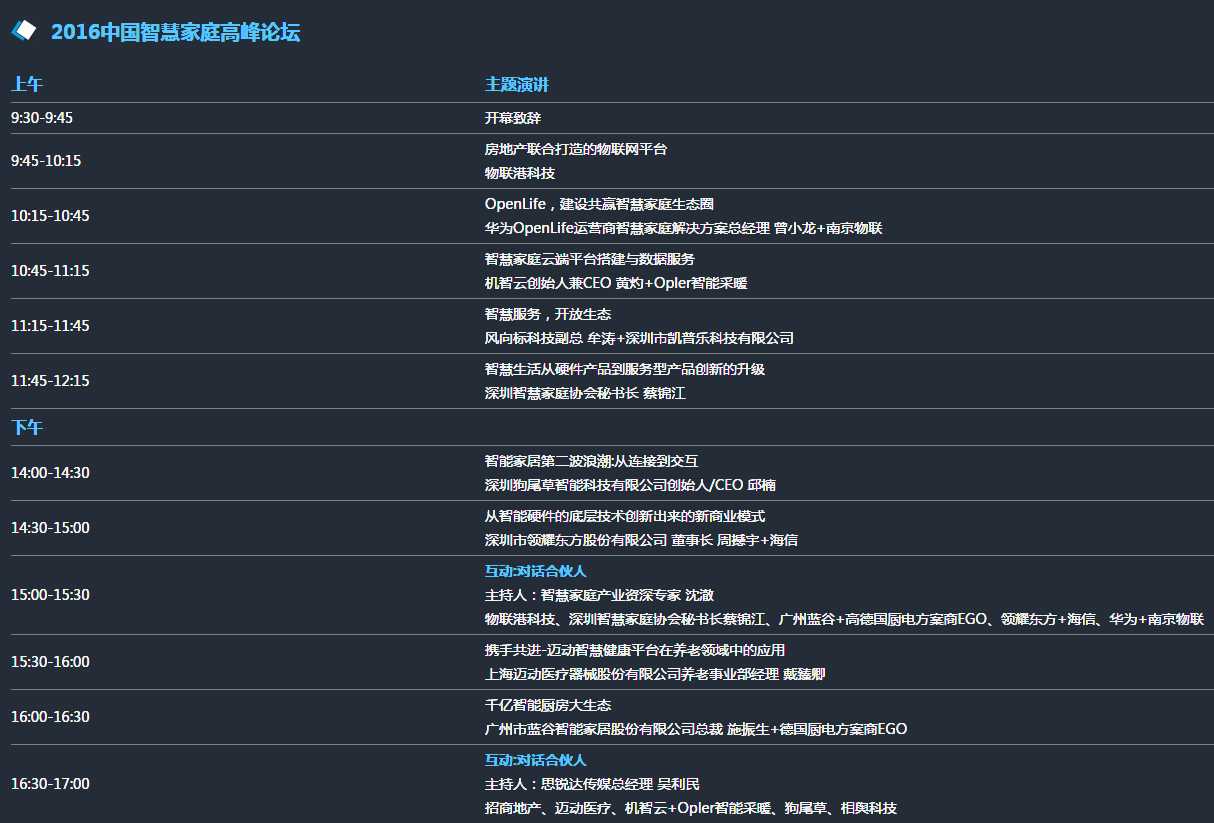Select the 14:30-15:00 time slot
Image resolution: width=1214 pixels, height=823 pixels.
[50, 528]
